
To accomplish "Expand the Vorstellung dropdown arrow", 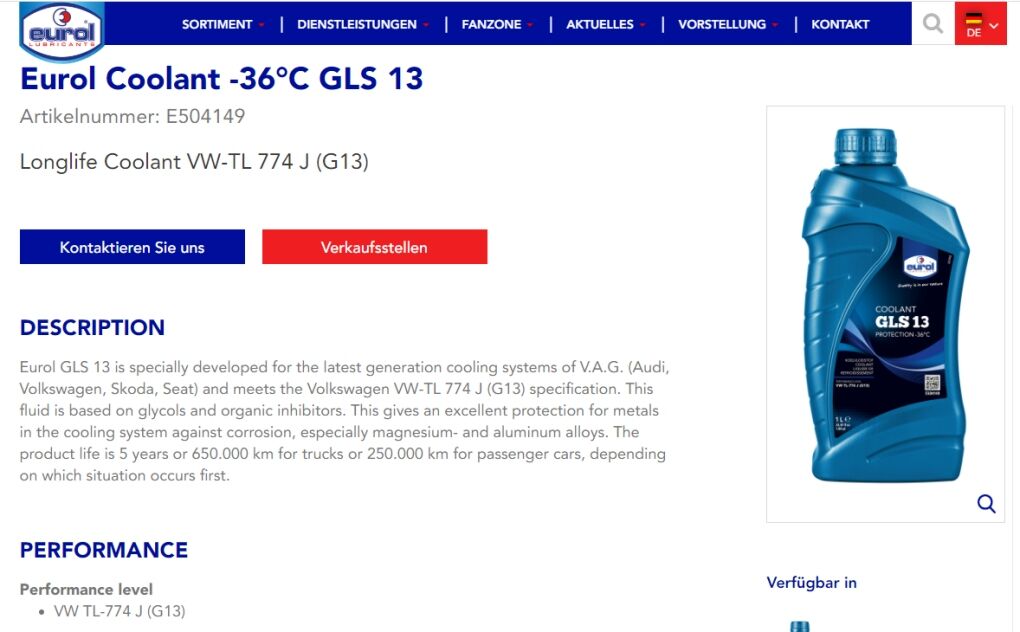I will click(x=775, y=25).
